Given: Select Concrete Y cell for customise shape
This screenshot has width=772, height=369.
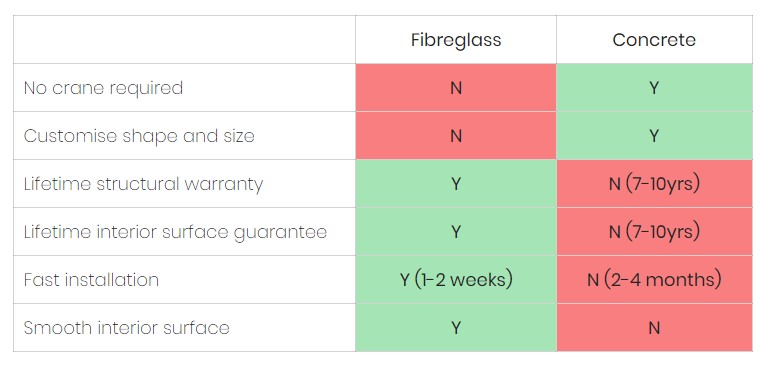Looking at the screenshot, I should [x=654, y=135].
